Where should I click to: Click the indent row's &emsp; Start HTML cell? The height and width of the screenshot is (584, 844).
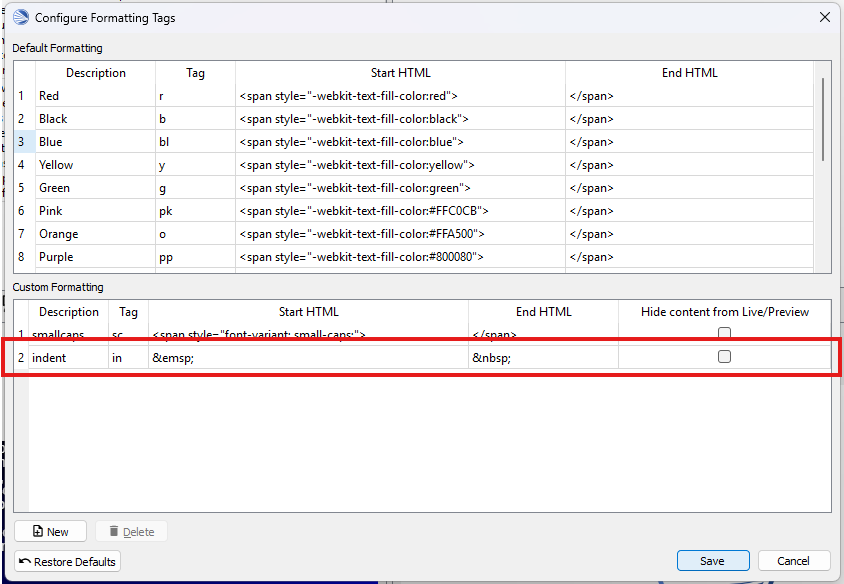click(308, 357)
